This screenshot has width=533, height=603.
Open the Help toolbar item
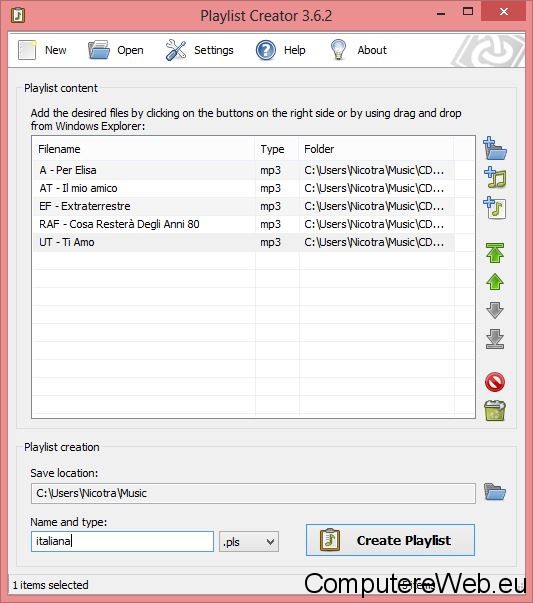(x=281, y=50)
